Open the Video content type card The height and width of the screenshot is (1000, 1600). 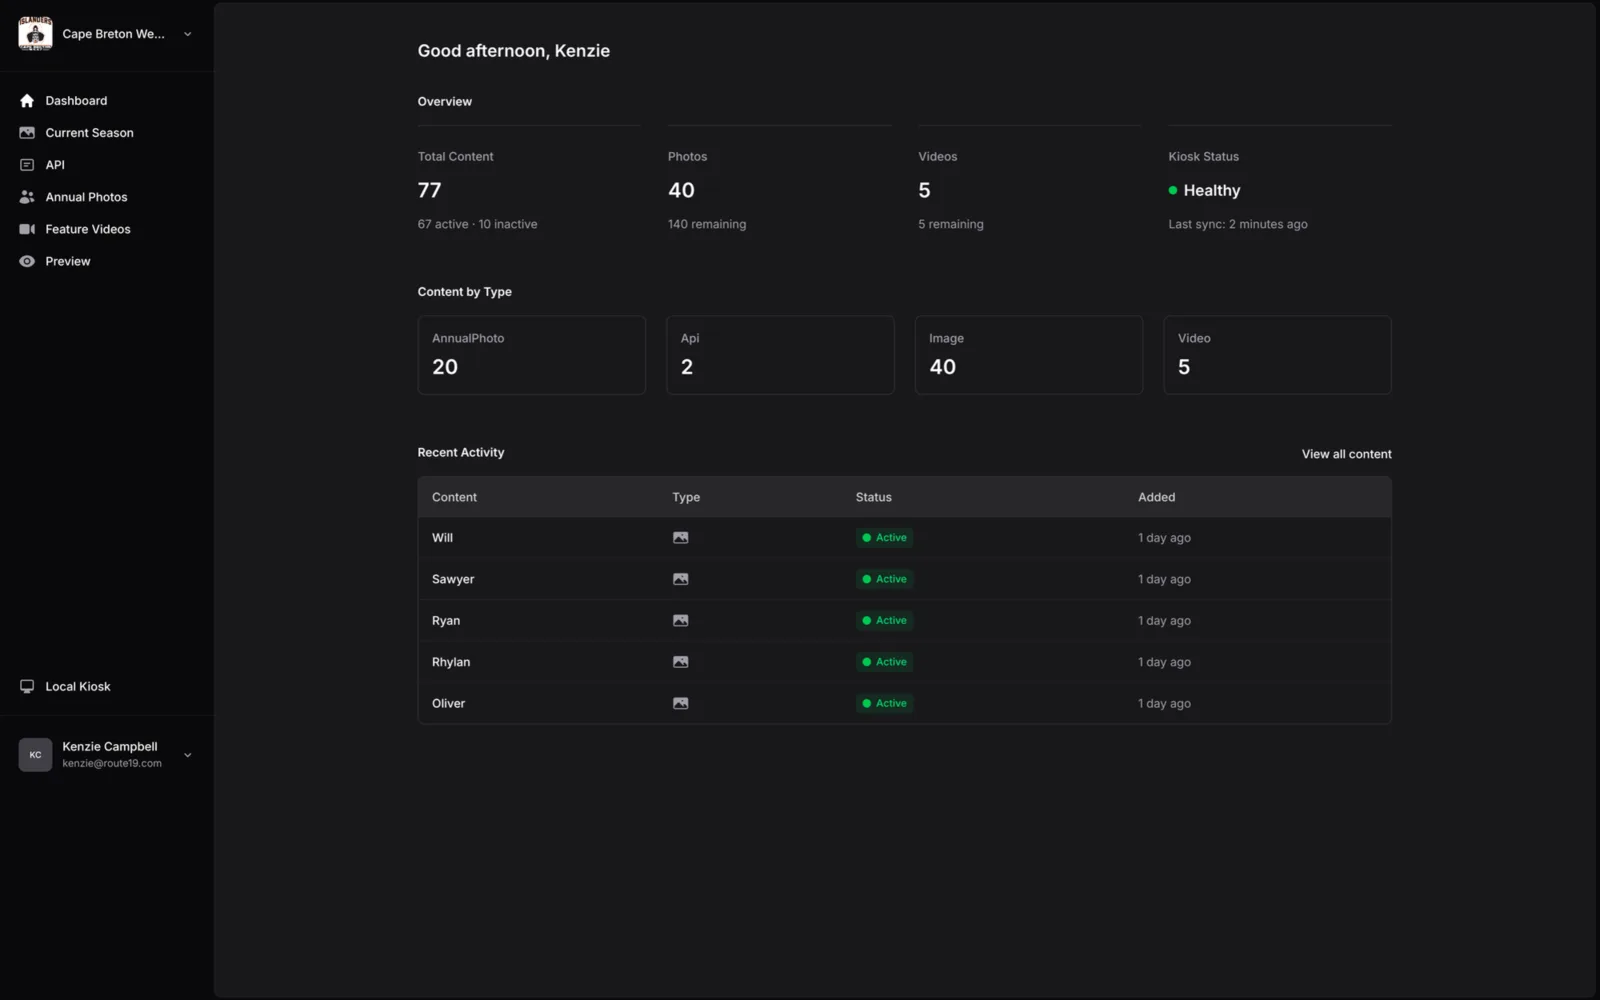[1277, 355]
